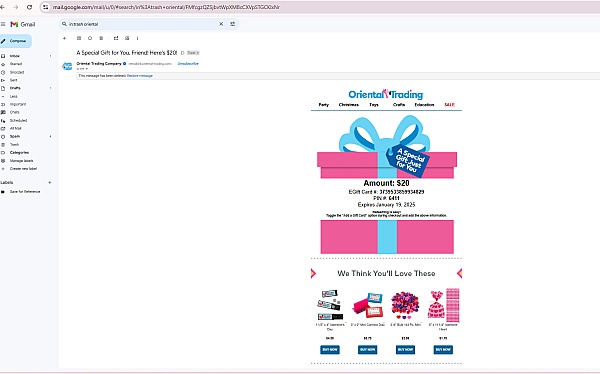Open the Inbox folder

(x=15, y=56)
